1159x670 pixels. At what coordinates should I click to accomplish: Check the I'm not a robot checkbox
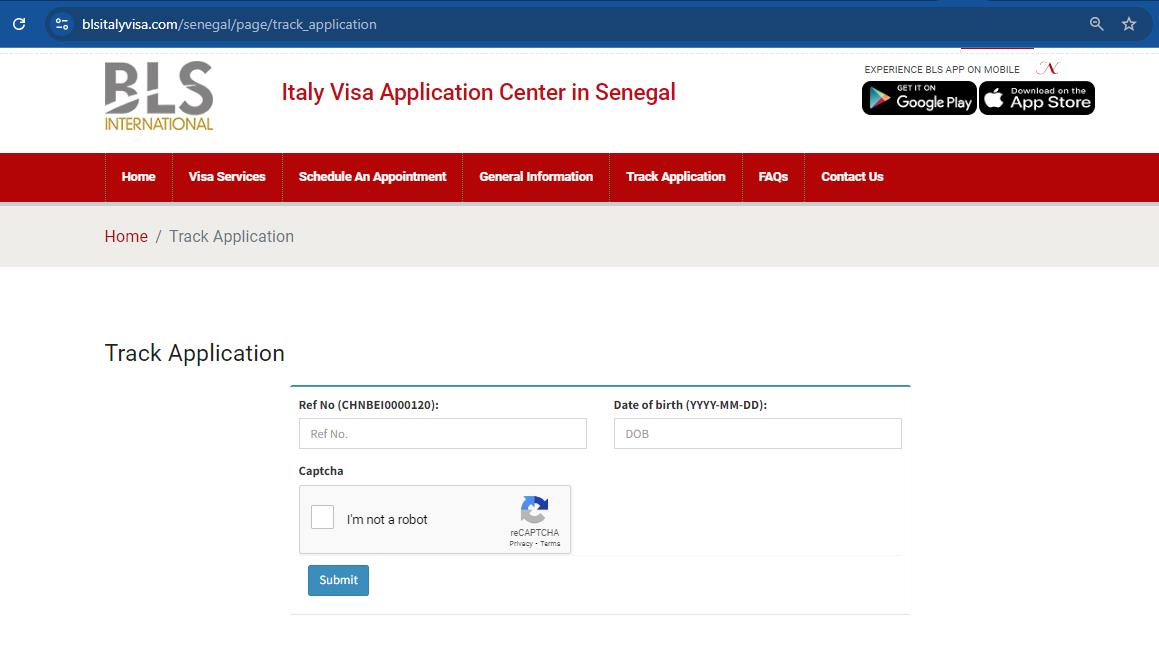(322, 516)
